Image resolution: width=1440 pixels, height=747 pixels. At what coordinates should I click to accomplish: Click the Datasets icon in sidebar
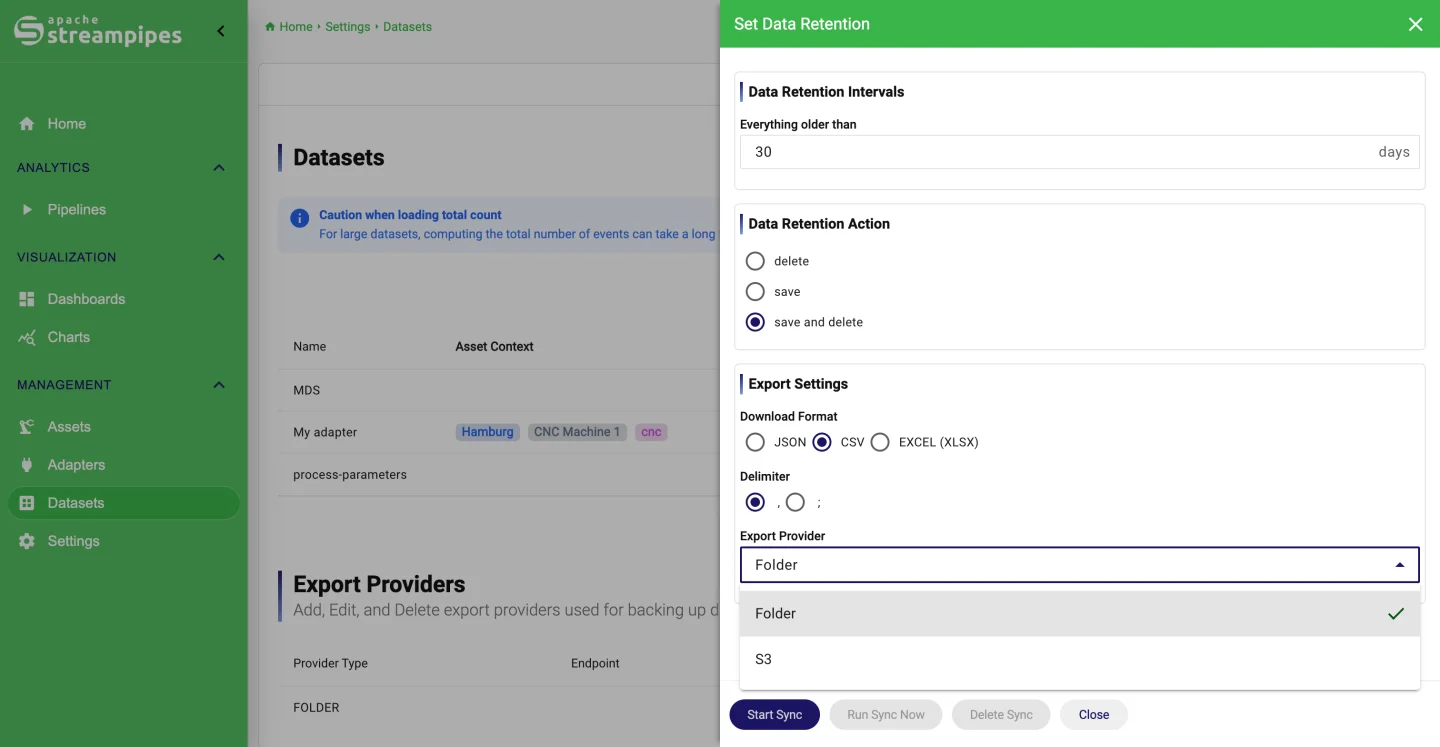click(27, 503)
